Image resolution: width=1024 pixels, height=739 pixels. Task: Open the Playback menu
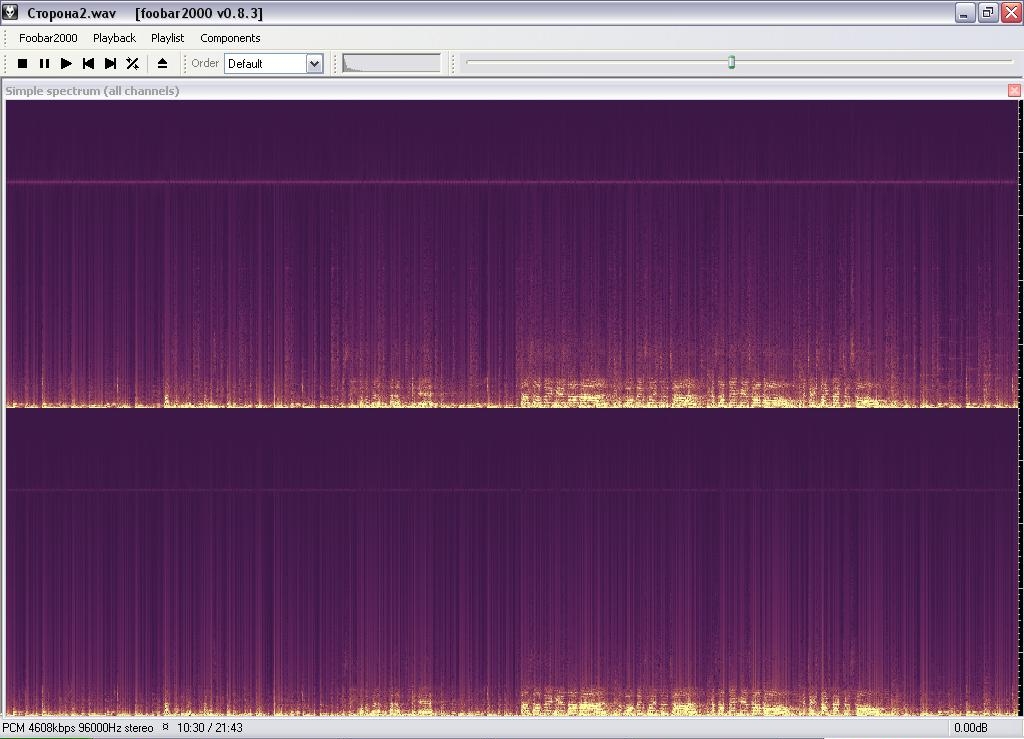[x=114, y=38]
